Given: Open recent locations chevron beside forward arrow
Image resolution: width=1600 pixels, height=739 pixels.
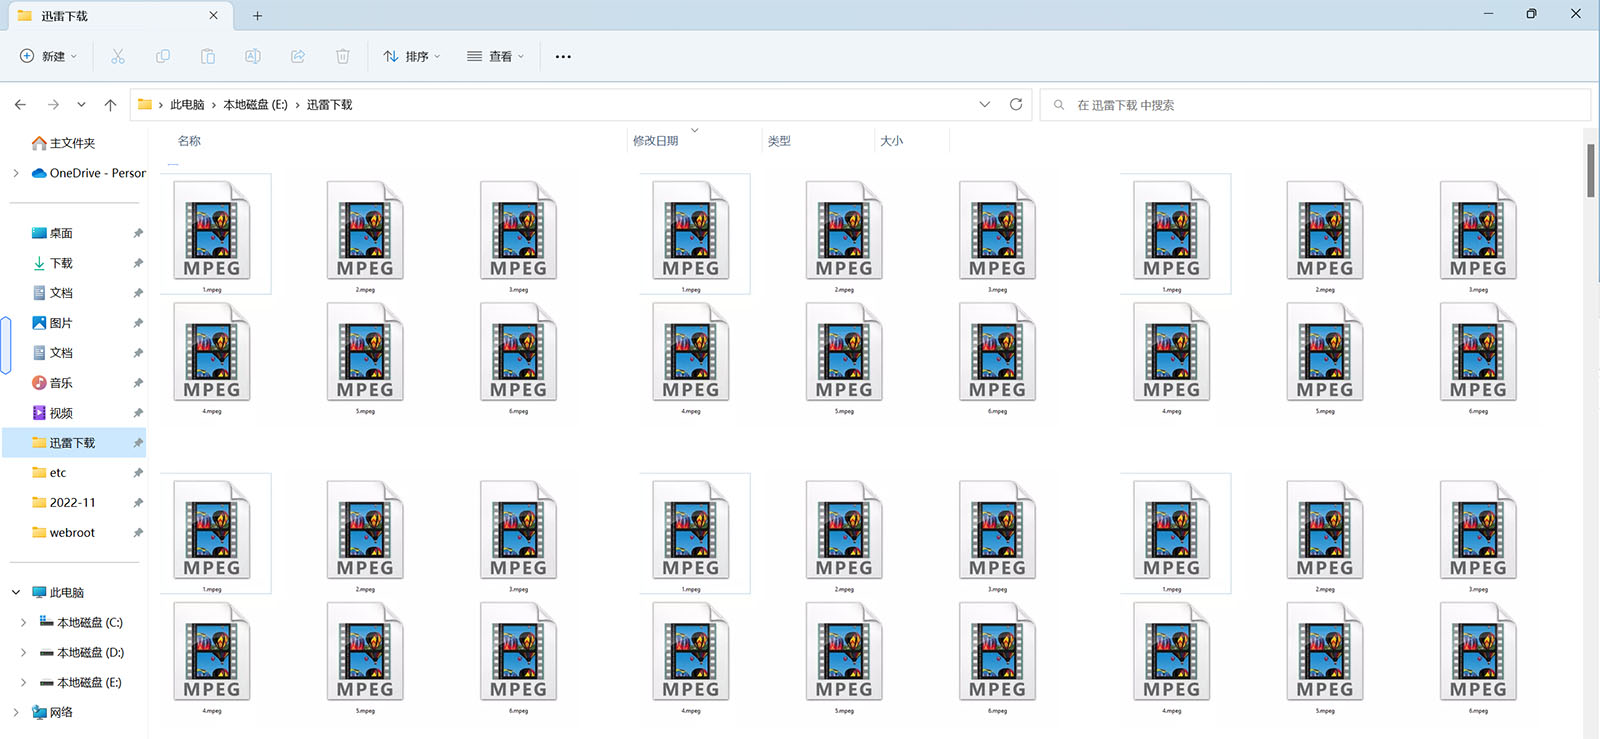Looking at the screenshot, I should [x=81, y=104].
